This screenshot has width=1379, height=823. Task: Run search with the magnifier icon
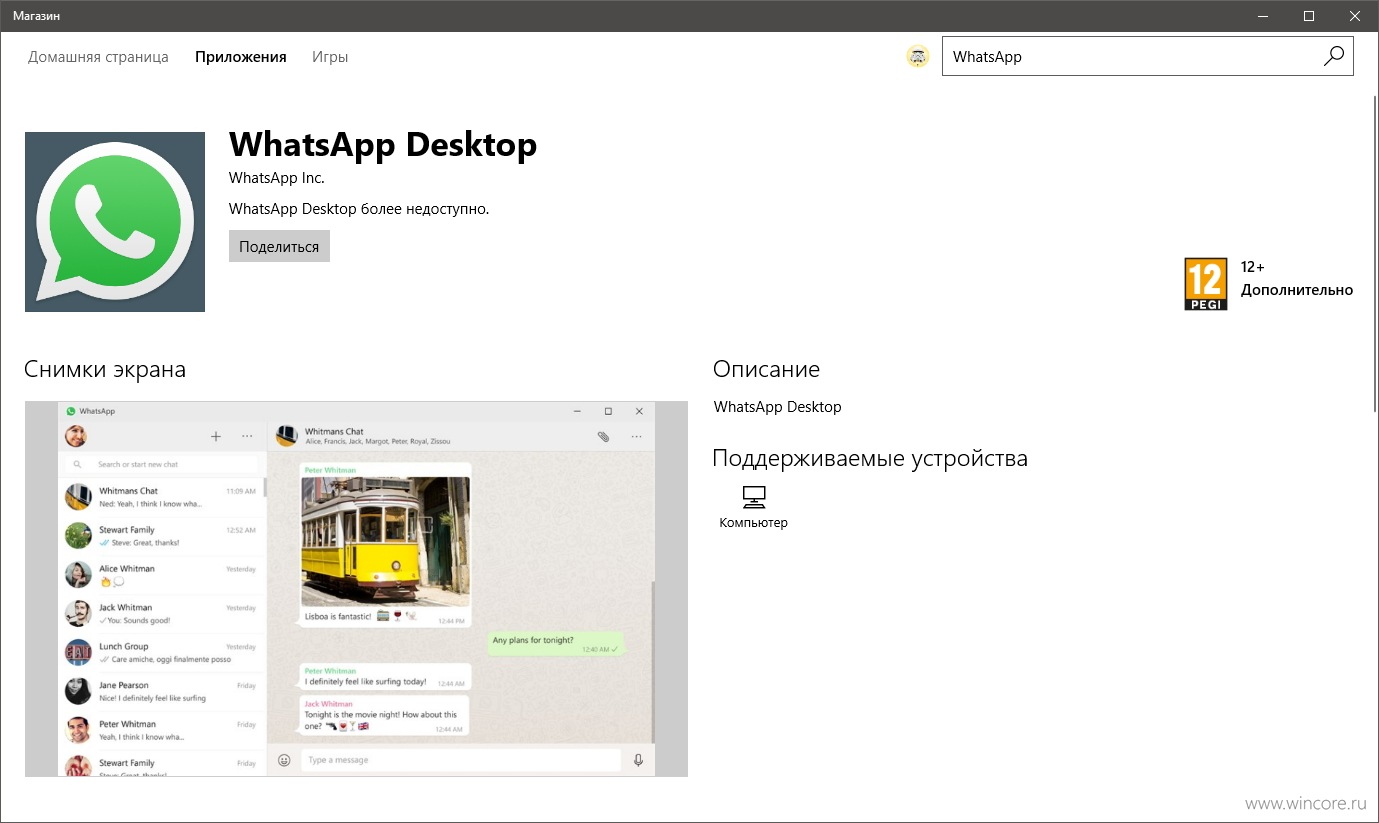(x=1334, y=57)
